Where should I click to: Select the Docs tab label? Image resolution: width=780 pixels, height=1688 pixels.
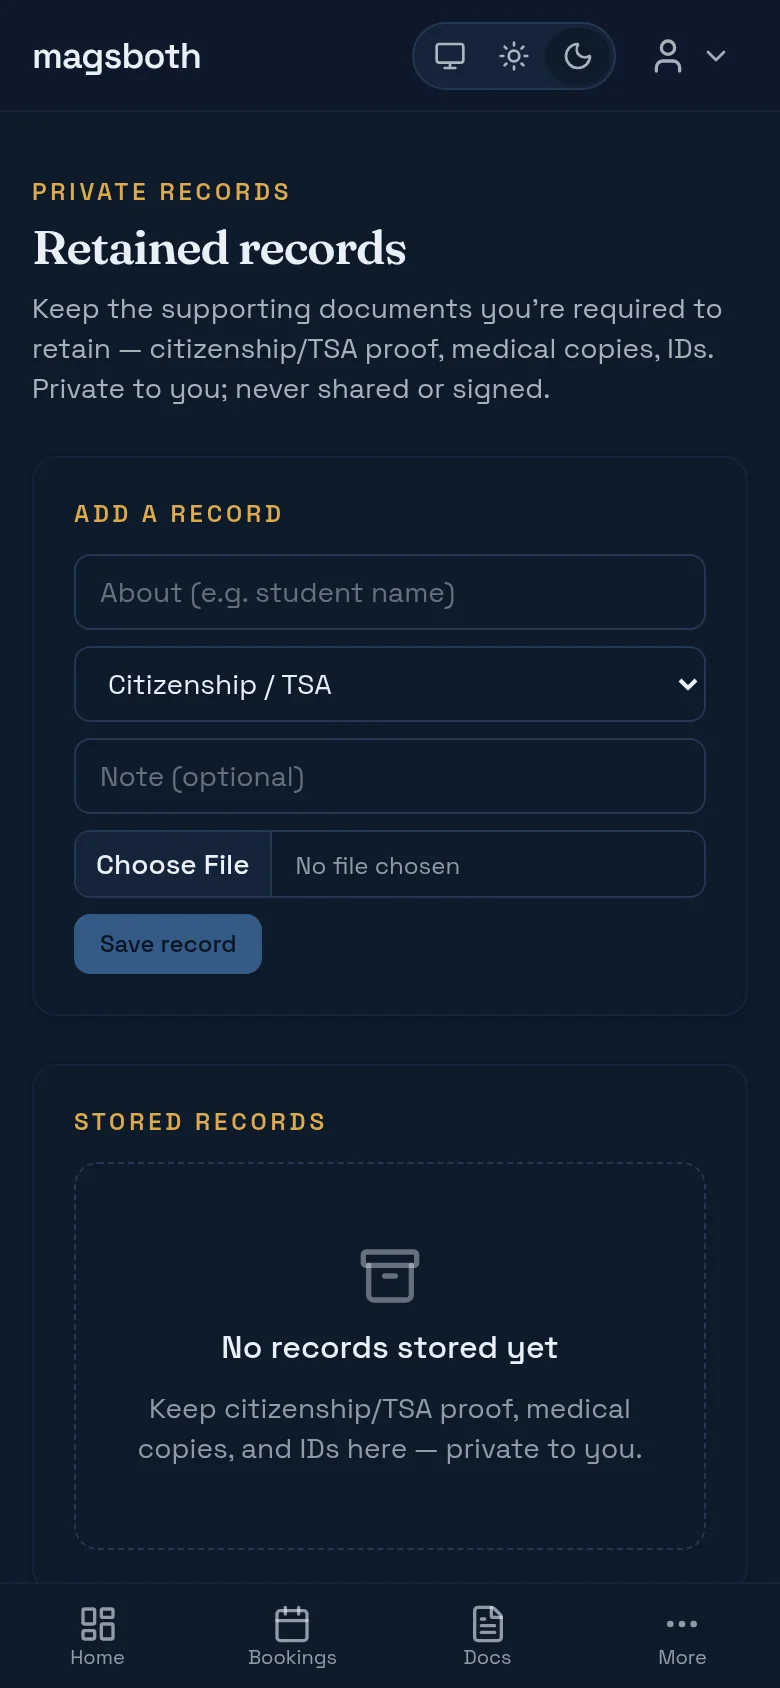point(487,1657)
